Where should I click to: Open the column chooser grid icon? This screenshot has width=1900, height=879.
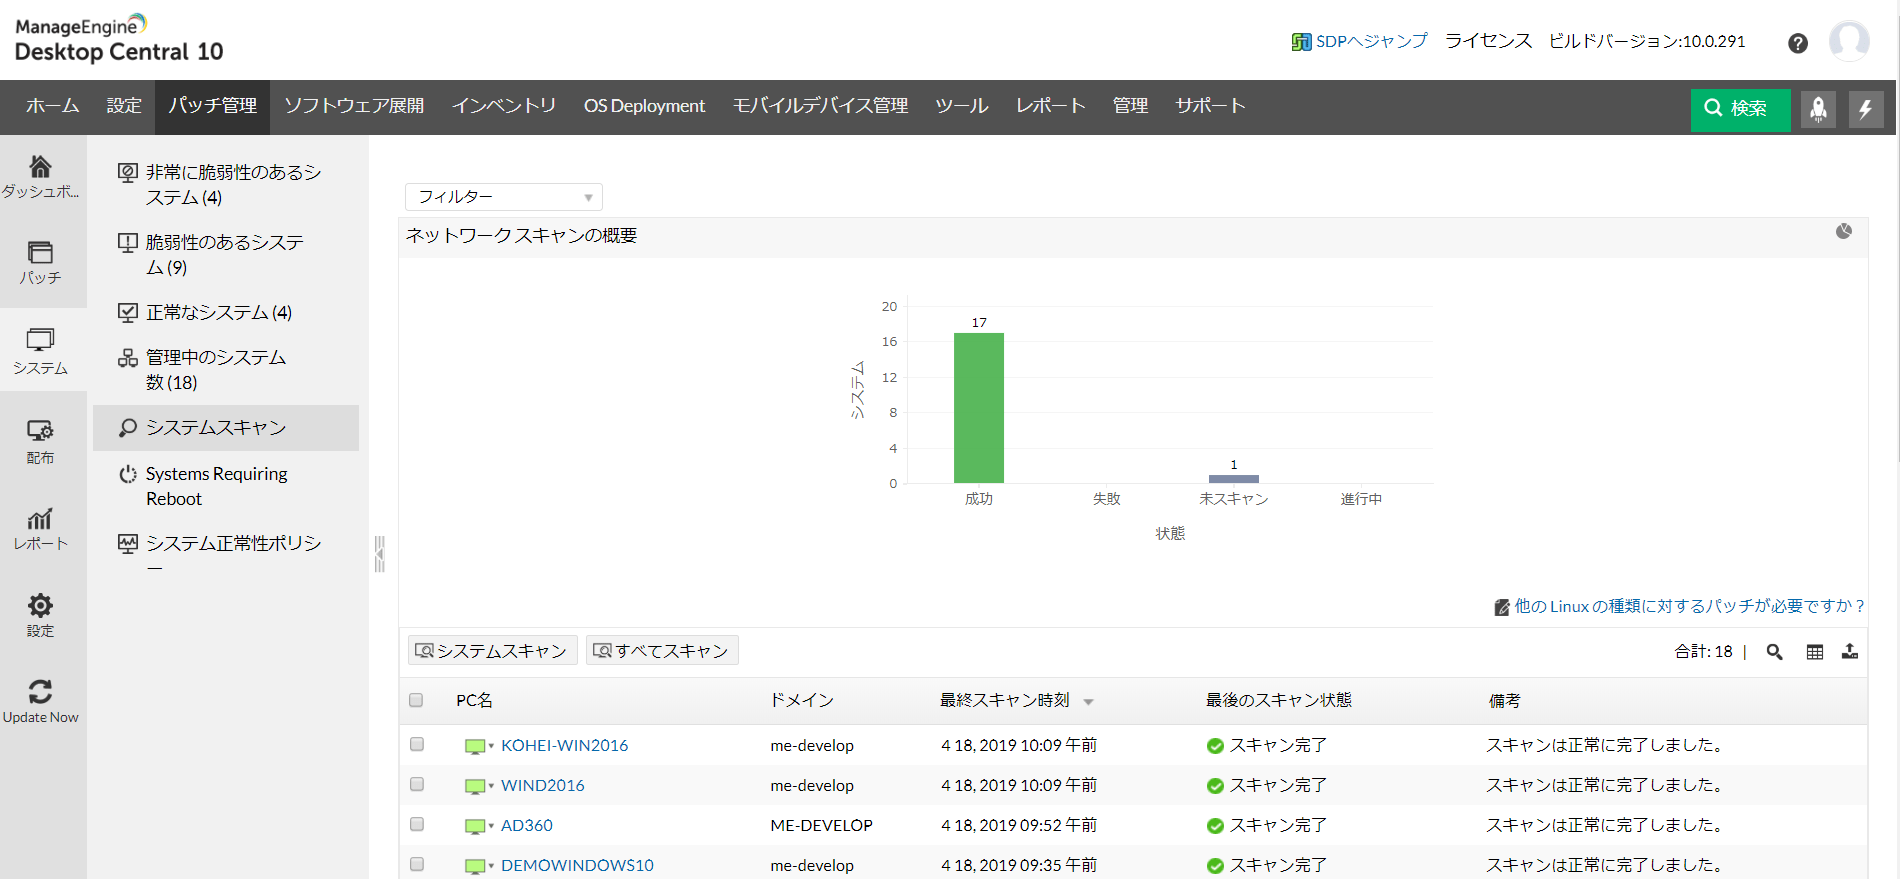[x=1814, y=652]
